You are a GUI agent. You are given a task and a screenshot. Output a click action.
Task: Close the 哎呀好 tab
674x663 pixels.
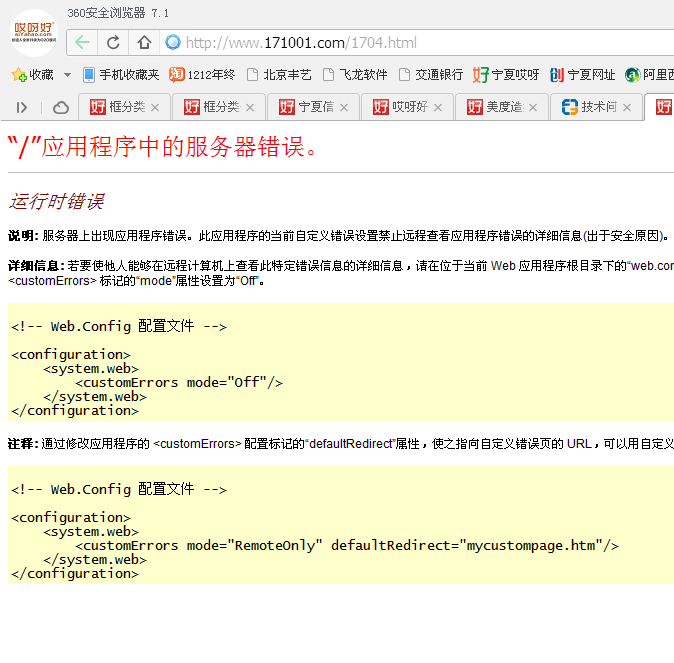(439, 107)
